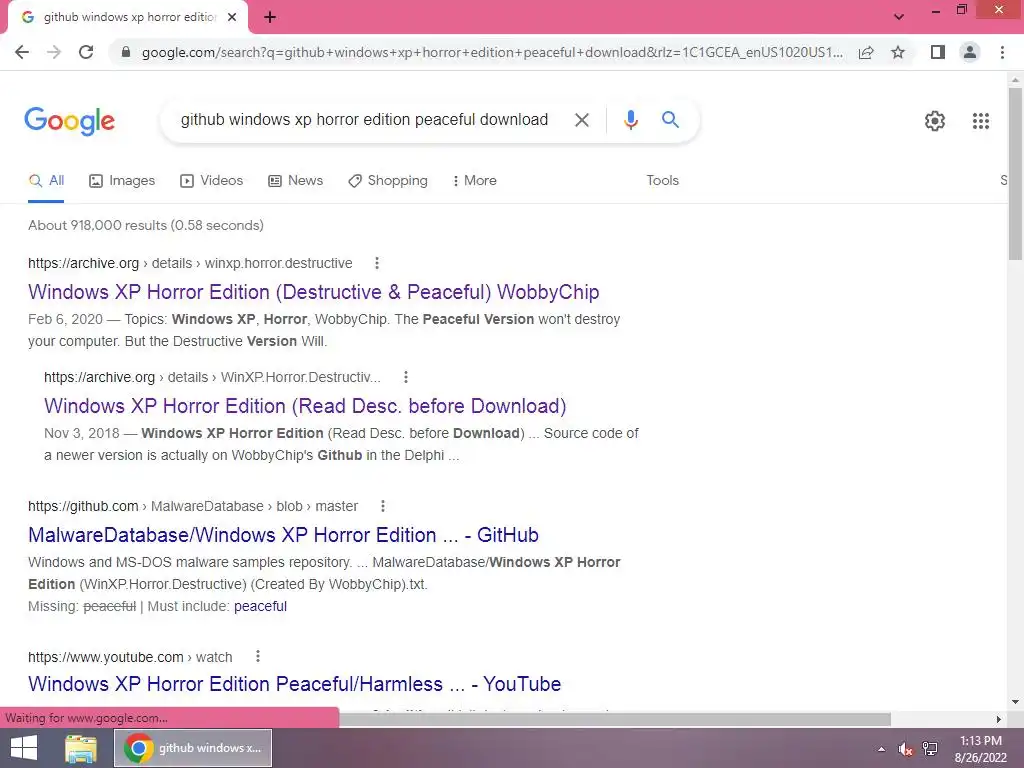The width and height of the screenshot is (1024, 768).
Task: Open the Chrome profile menu
Action: pyautogui.click(x=970, y=52)
